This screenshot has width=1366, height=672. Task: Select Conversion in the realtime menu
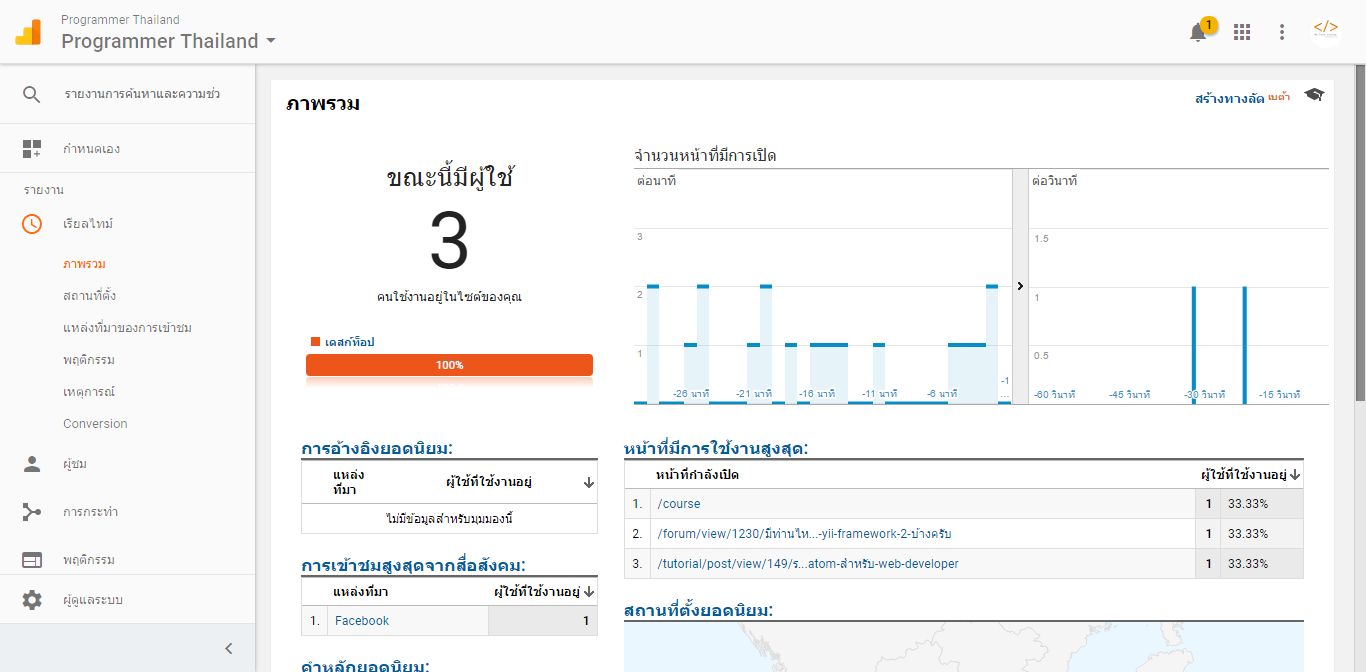(95, 424)
